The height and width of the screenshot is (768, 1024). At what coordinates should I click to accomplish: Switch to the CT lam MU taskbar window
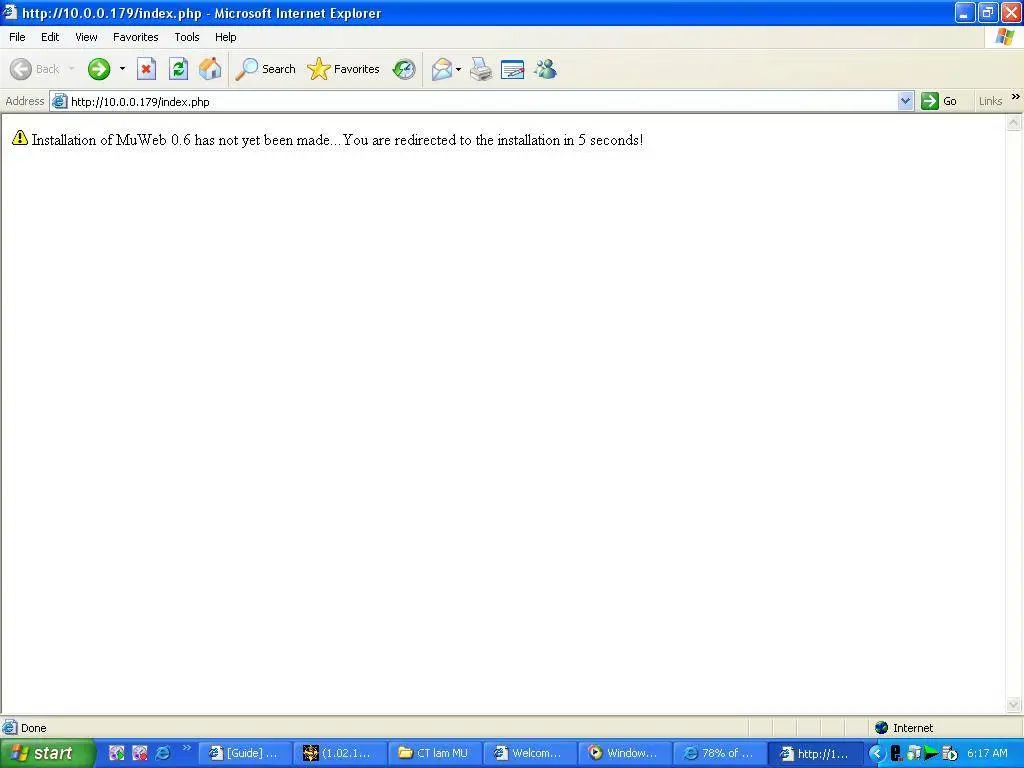tap(435, 753)
